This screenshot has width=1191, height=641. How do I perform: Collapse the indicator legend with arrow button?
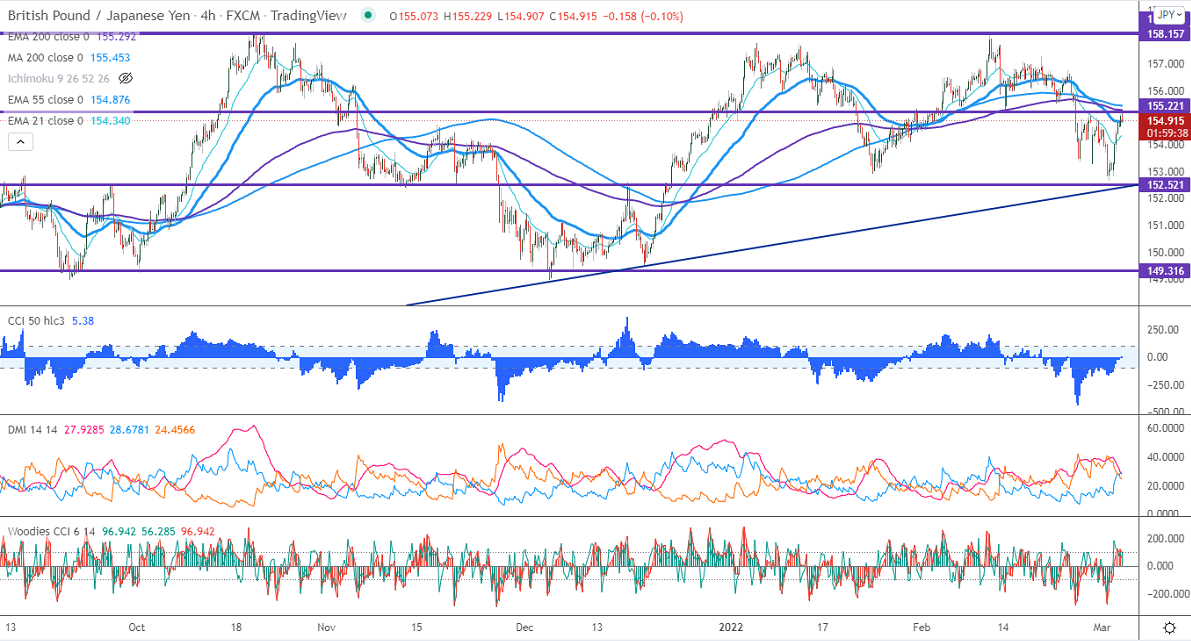21,141
